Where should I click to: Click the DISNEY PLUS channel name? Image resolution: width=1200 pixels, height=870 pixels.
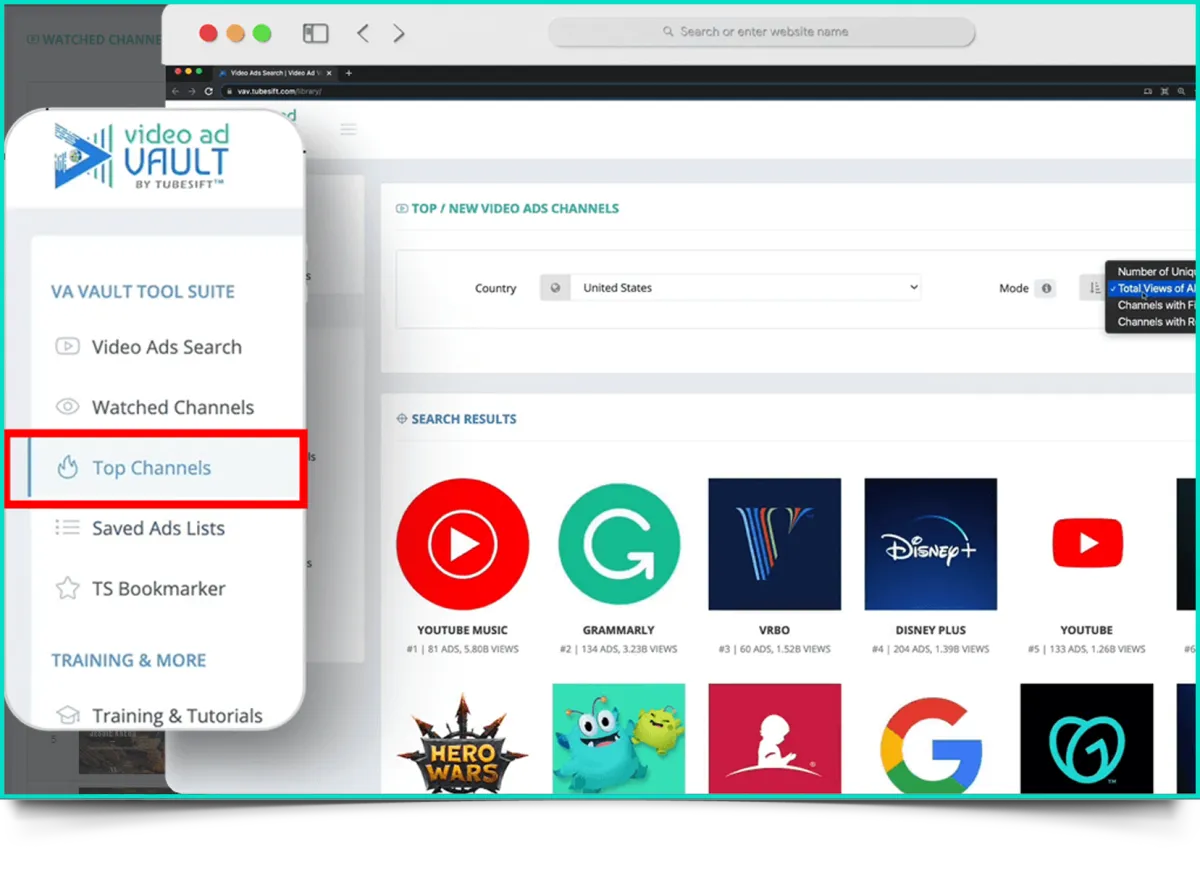(x=930, y=630)
